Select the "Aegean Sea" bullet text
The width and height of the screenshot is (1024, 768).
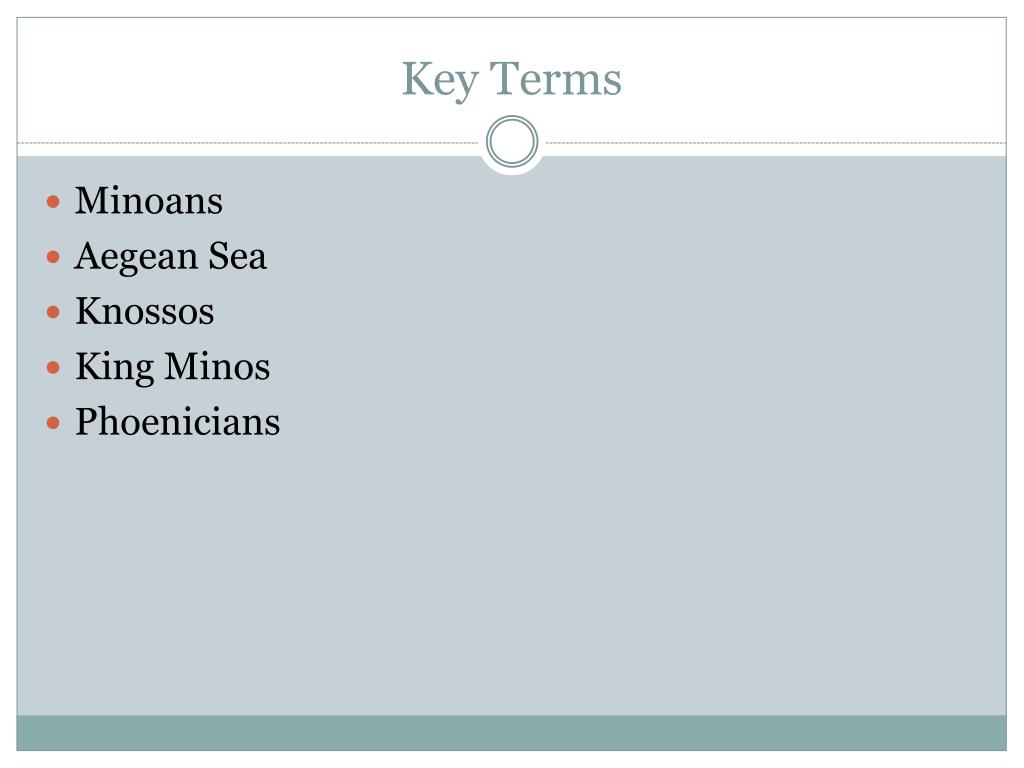tap(170, 257)
